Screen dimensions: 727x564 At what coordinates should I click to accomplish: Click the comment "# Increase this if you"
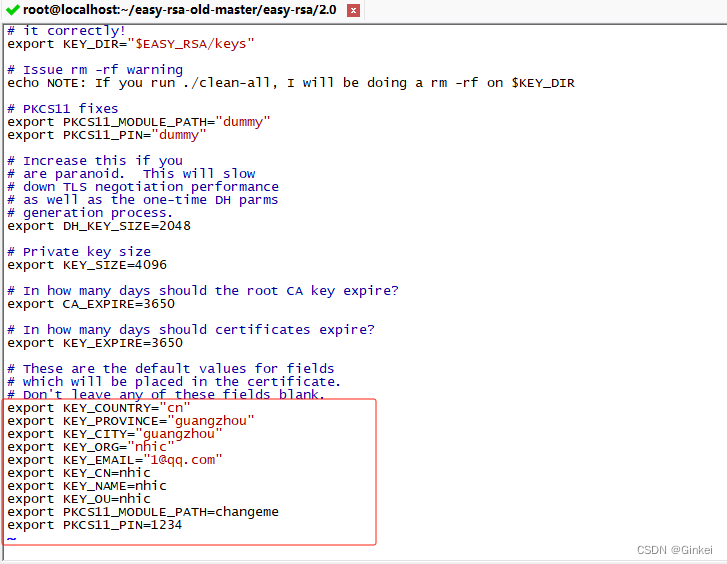pos(95,160)
